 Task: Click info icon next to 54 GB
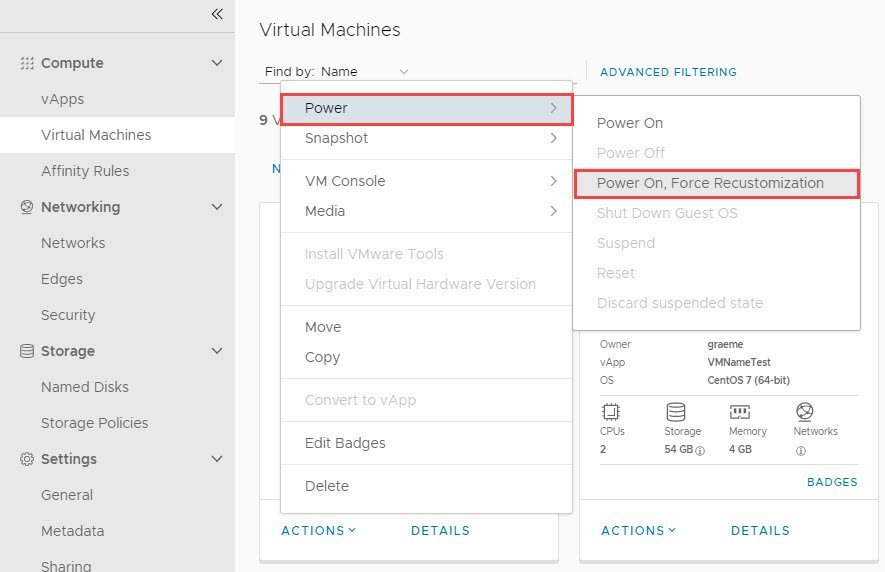[700, 451]
